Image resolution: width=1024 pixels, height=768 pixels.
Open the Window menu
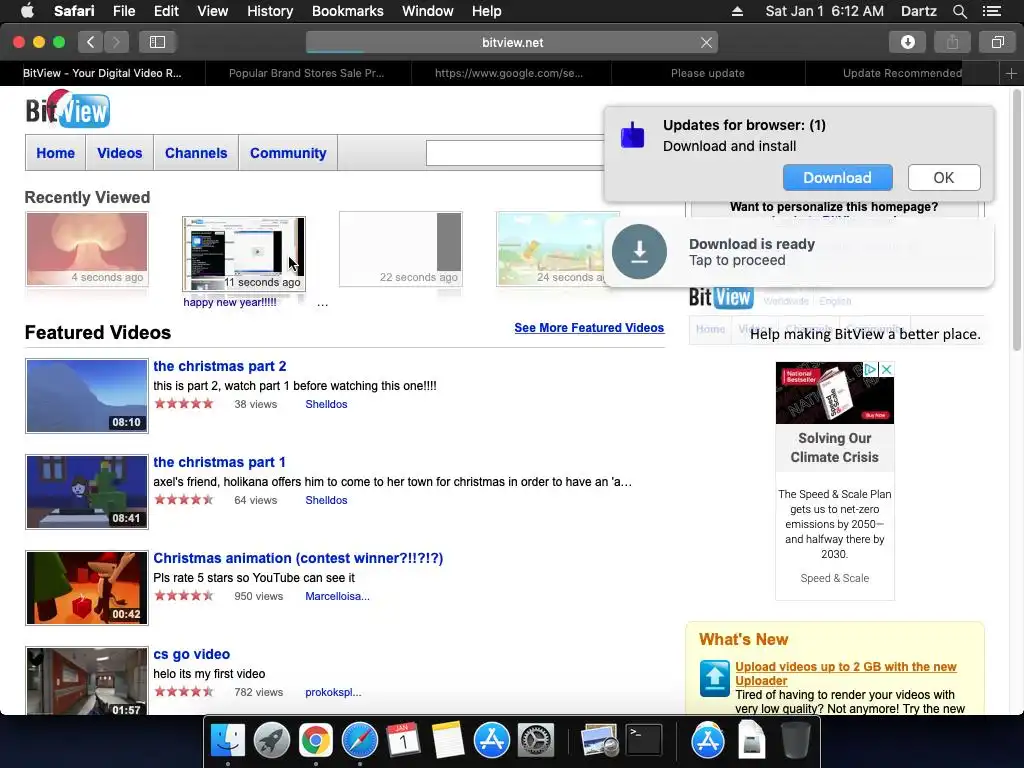tap(428, 11)
